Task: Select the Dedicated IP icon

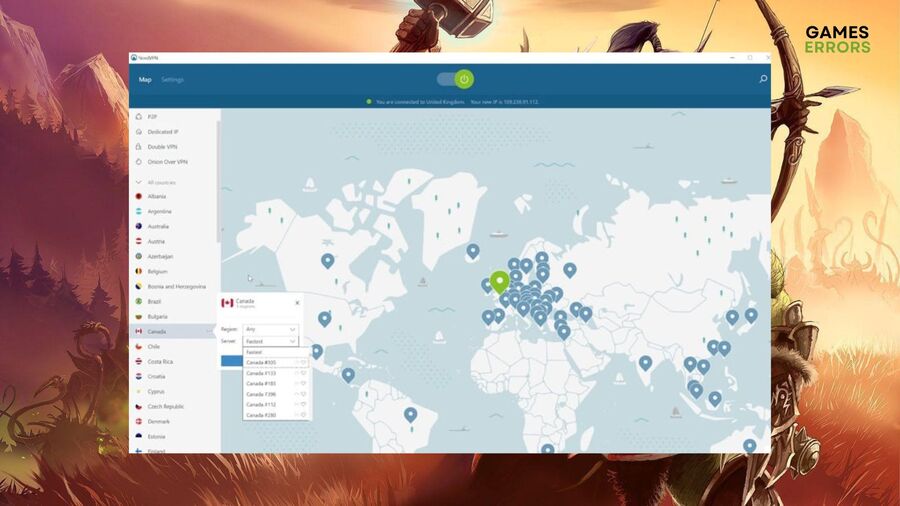Action: tap(138, 131)
